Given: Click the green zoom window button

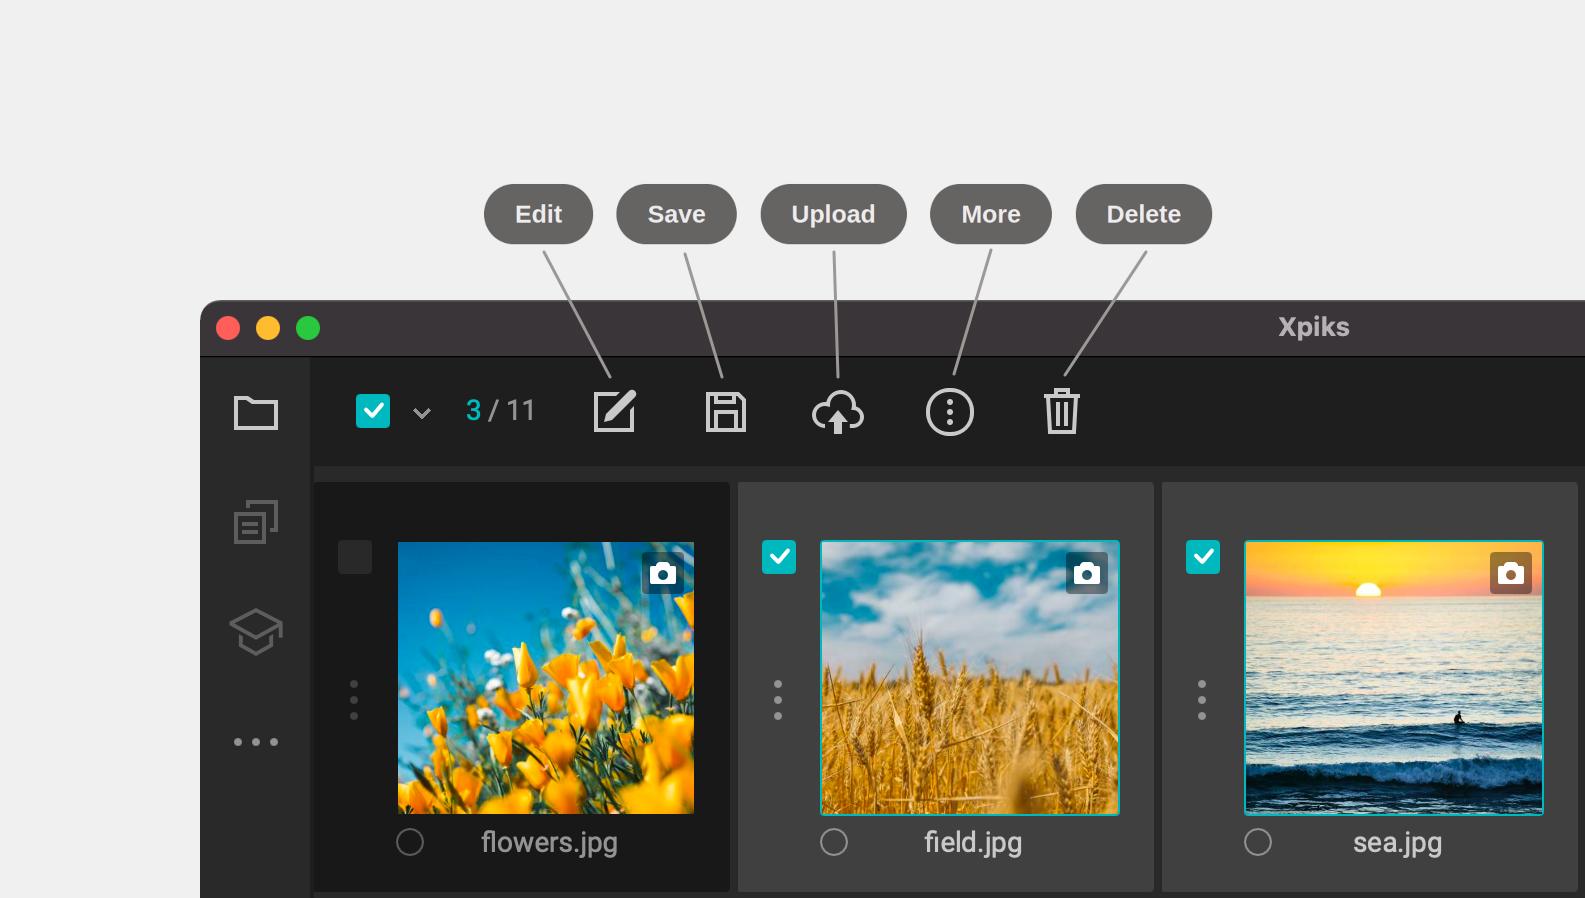Looking at the screenshot, I should coord(308,328).
